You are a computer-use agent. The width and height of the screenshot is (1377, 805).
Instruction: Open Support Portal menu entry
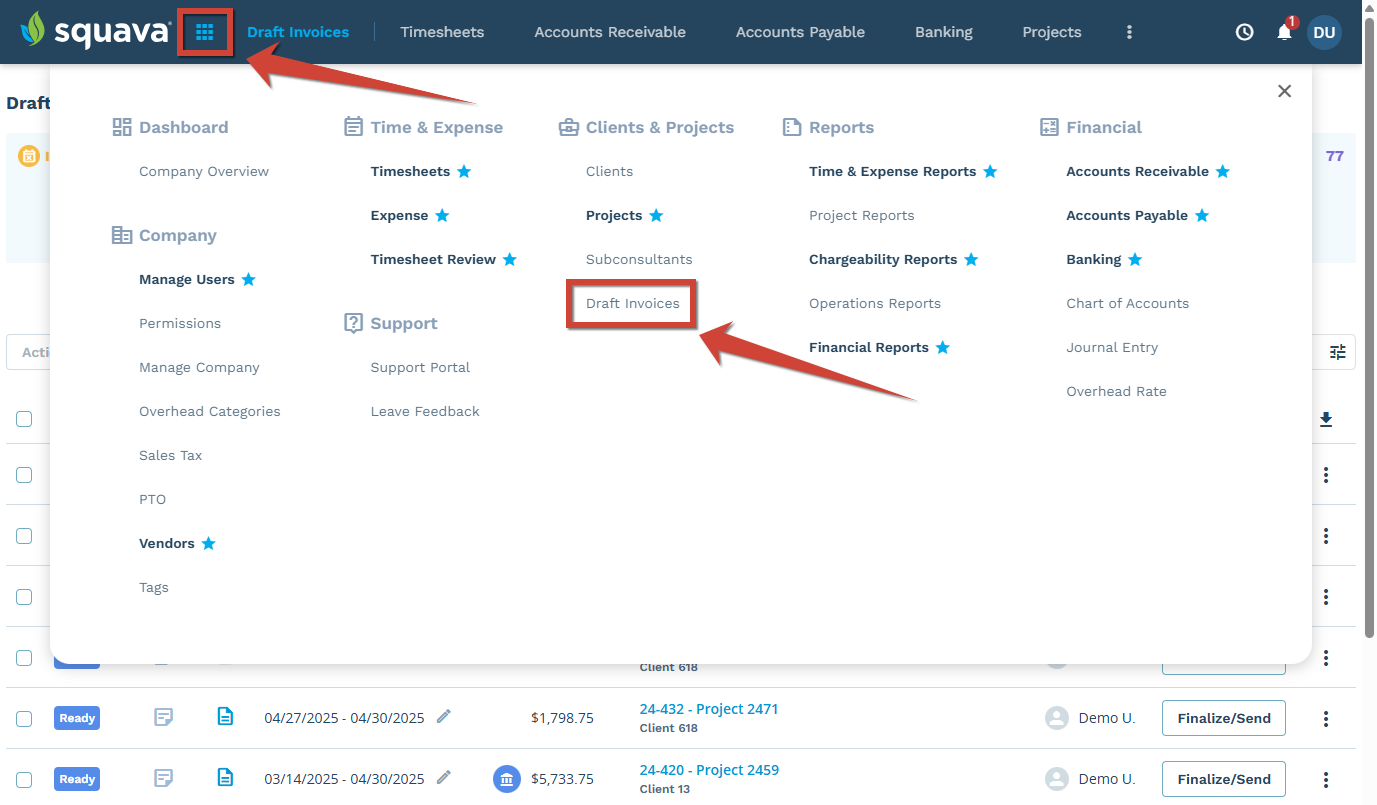(x=420, y=367)
